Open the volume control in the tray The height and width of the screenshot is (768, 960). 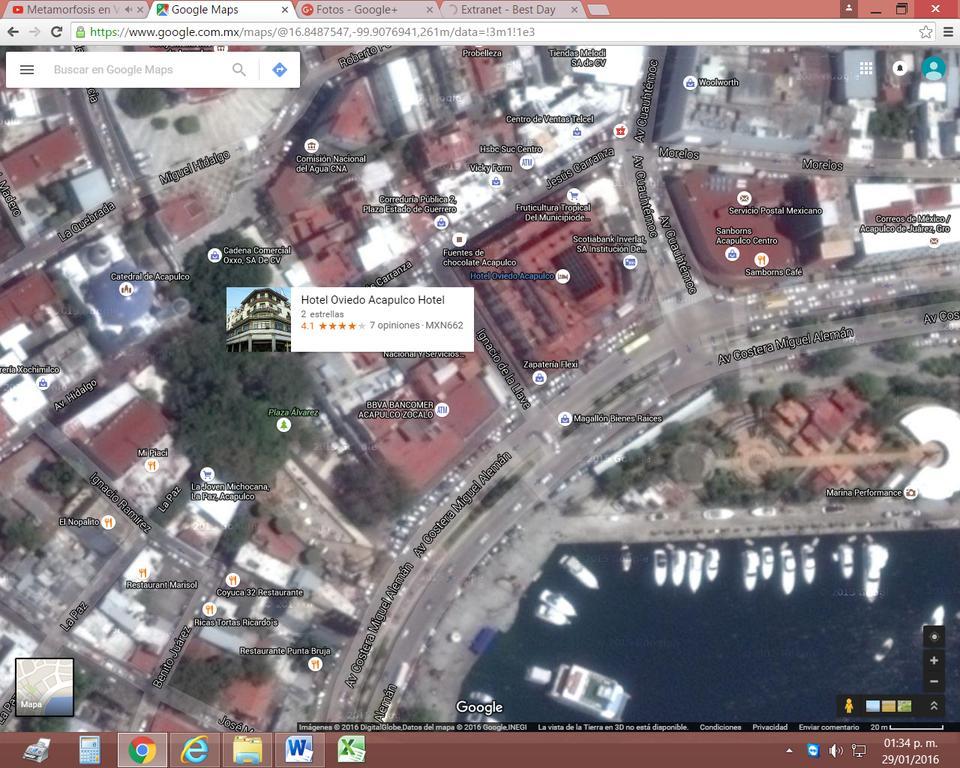[x=835, y=750]
